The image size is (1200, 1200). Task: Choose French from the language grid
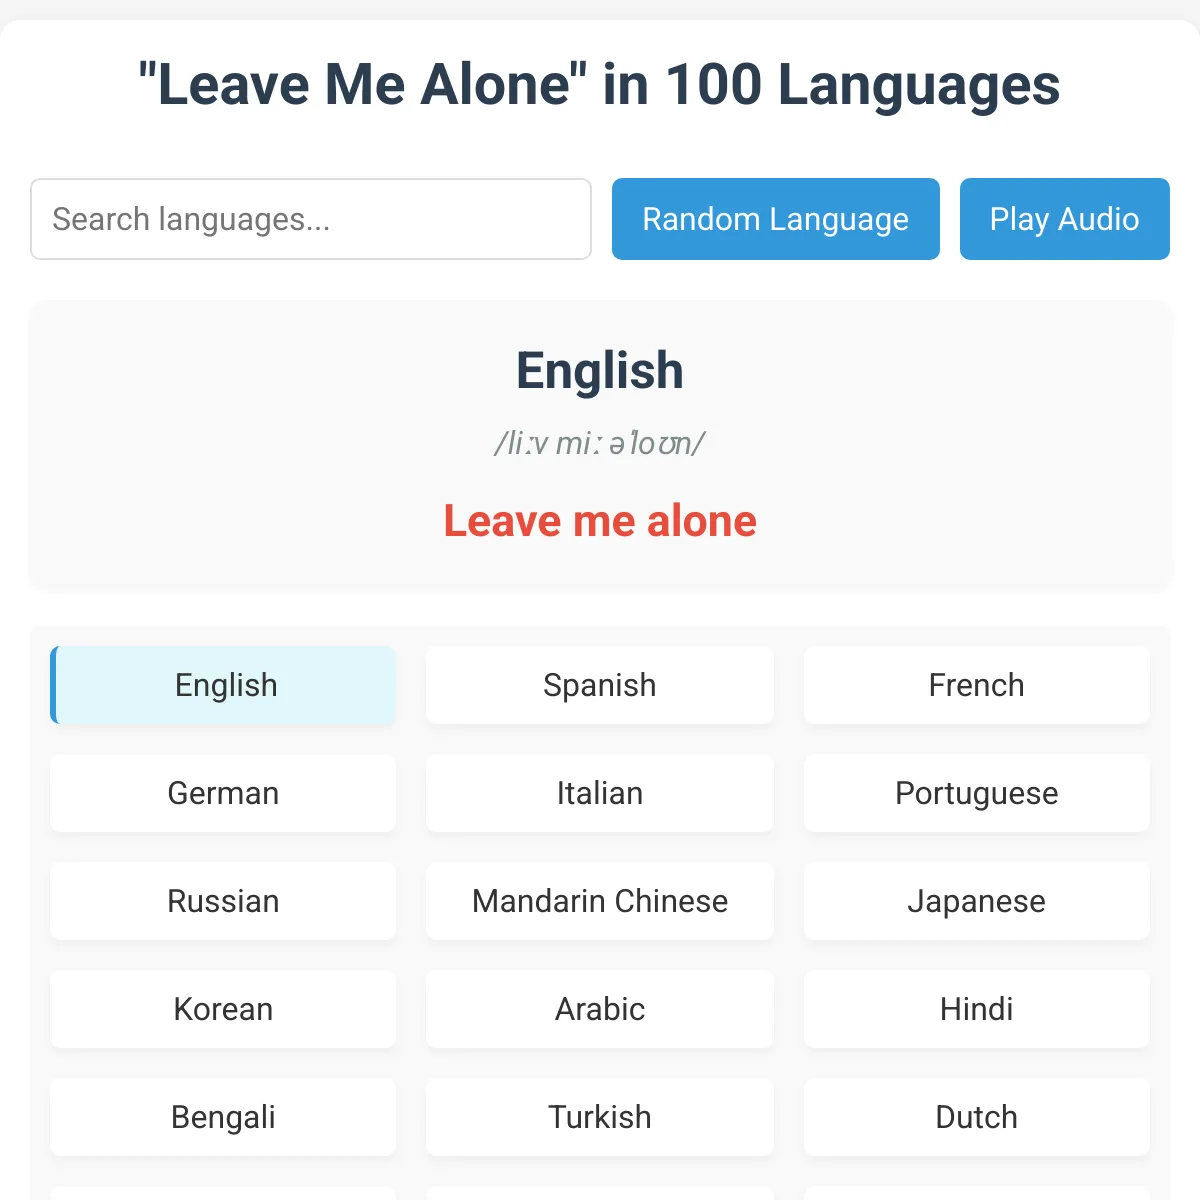[x=977, y=685]
